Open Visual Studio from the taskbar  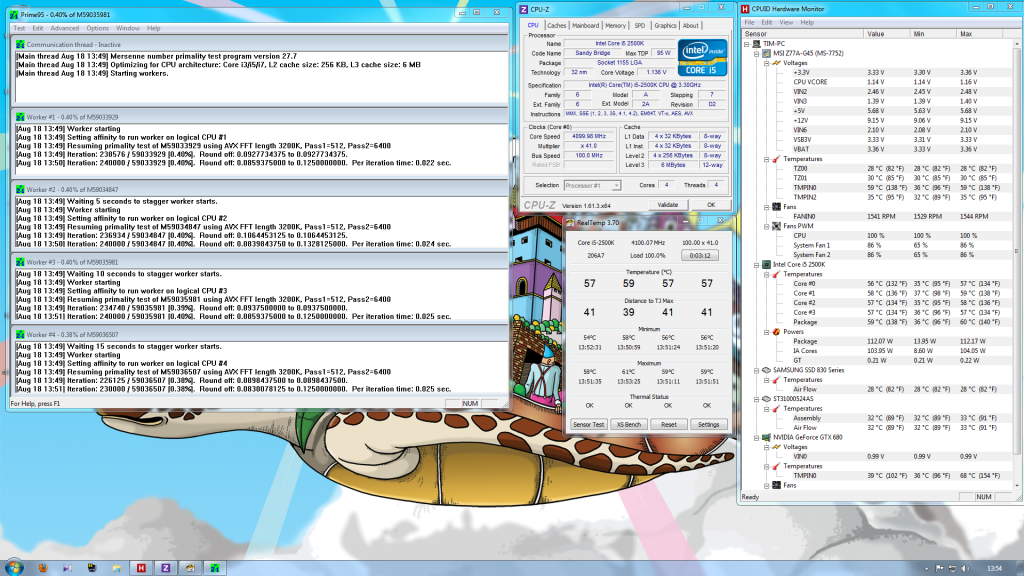pyautogui.click(x=67, y=568)
